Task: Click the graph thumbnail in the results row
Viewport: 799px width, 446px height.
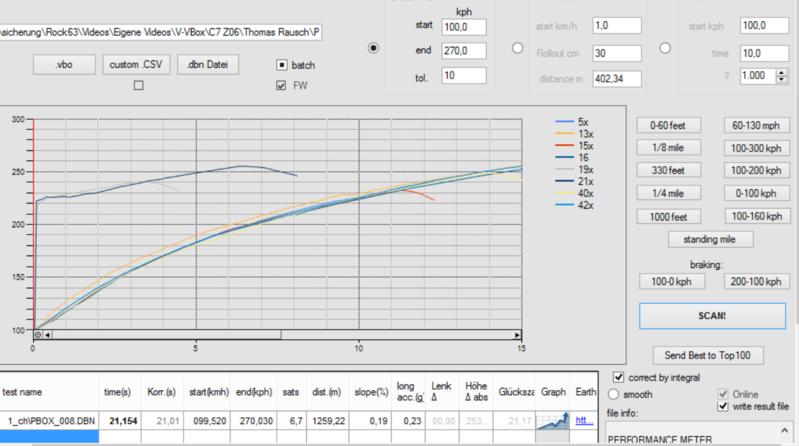Action: click(x=551, y=421)
